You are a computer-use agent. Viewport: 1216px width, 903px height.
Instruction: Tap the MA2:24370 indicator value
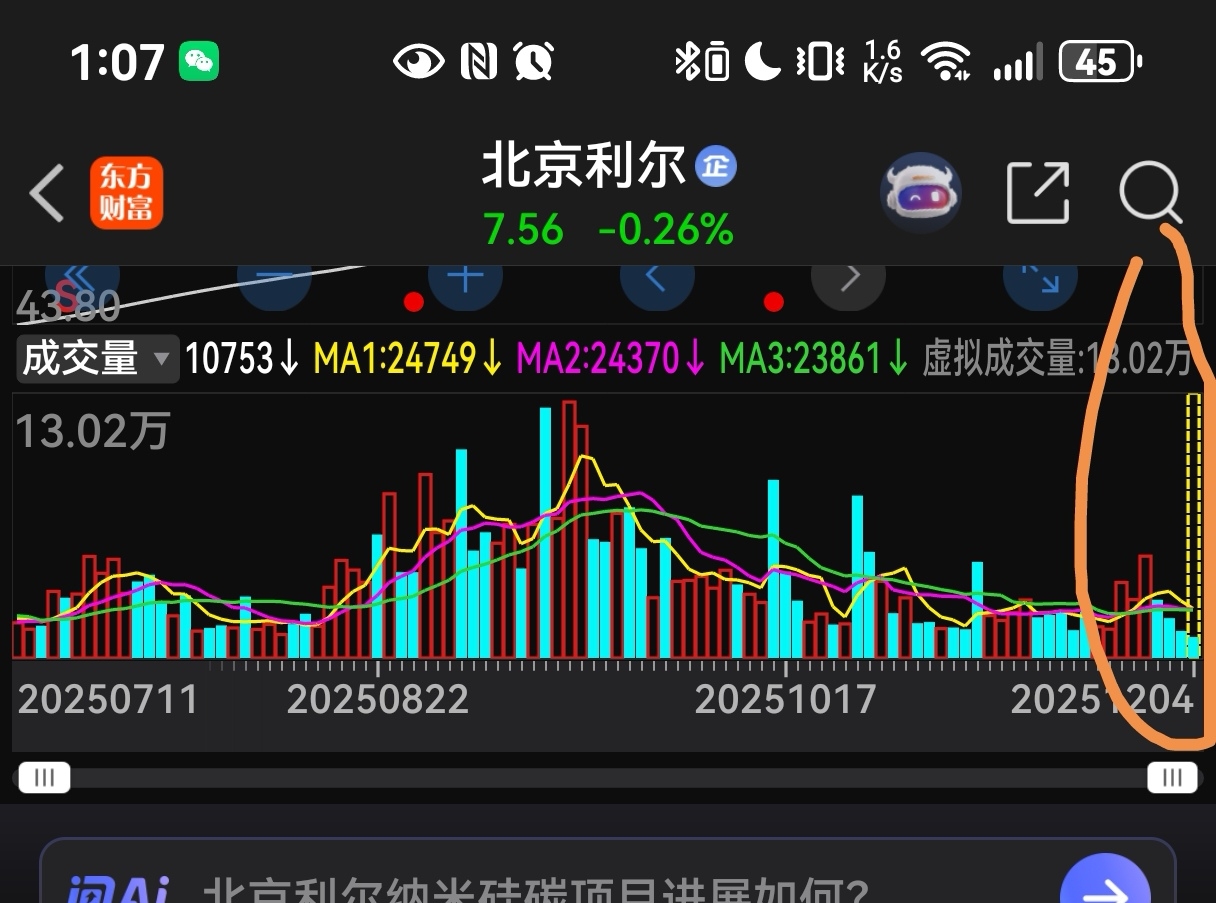(x=611, y=358)
